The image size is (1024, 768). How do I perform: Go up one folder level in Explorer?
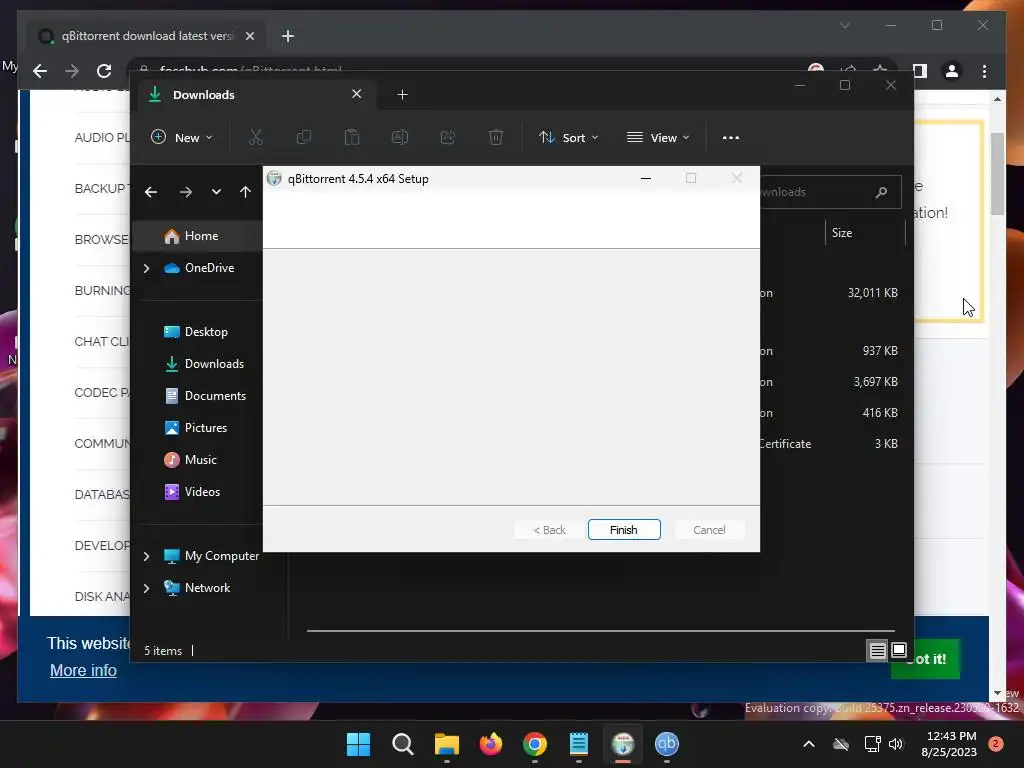pos(245,192)
